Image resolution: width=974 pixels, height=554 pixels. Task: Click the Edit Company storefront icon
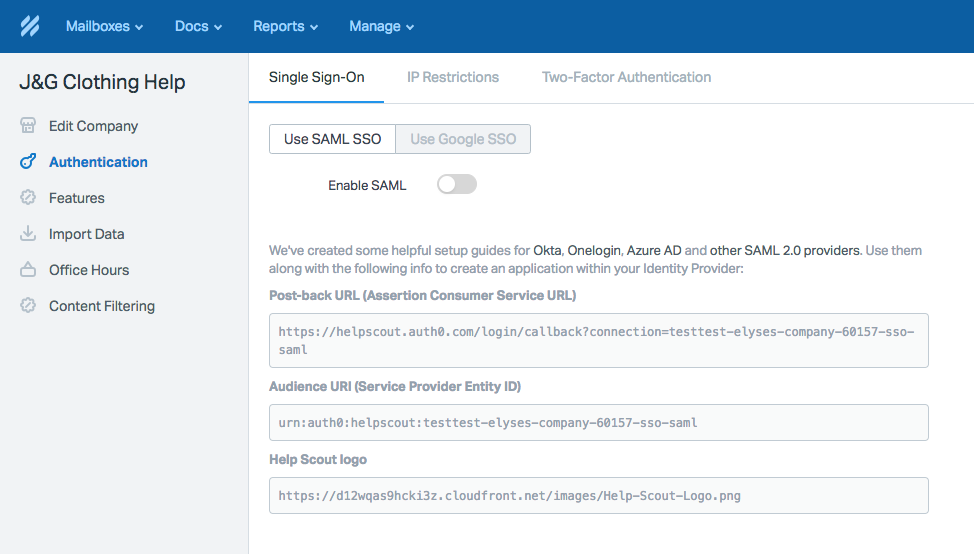coord(28,126)
